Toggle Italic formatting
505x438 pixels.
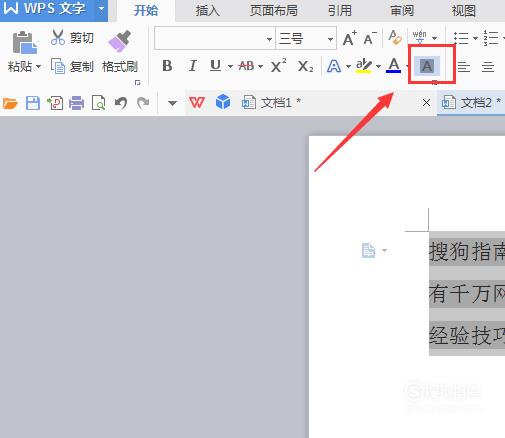point(192,66)
